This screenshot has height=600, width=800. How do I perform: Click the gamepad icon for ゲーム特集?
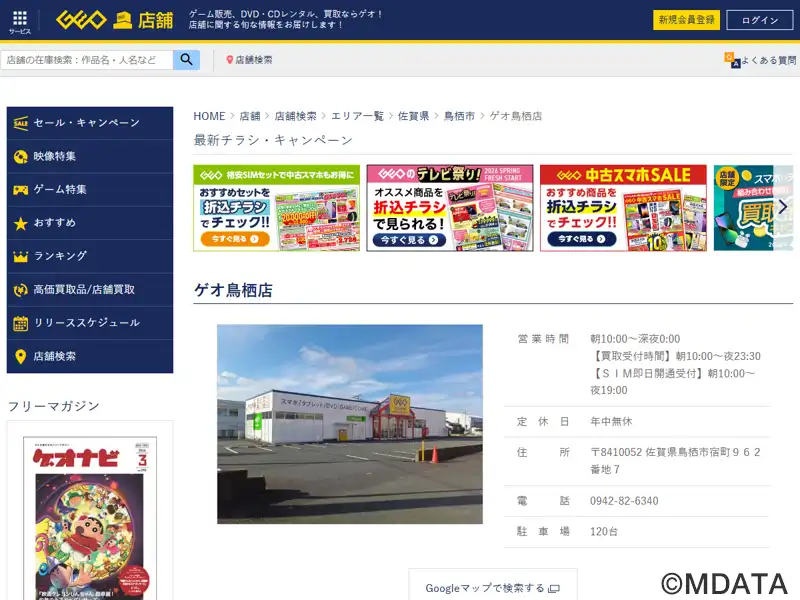pos(20,190)
